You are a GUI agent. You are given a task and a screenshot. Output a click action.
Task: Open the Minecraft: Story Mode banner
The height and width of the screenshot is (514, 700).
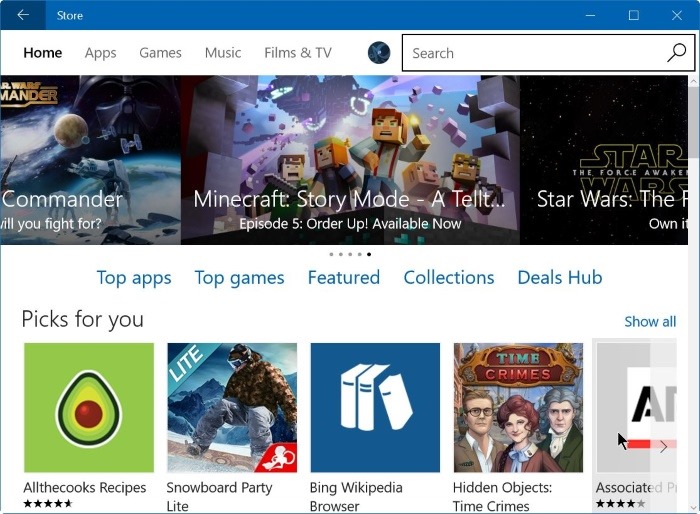(x=350, y=160)
